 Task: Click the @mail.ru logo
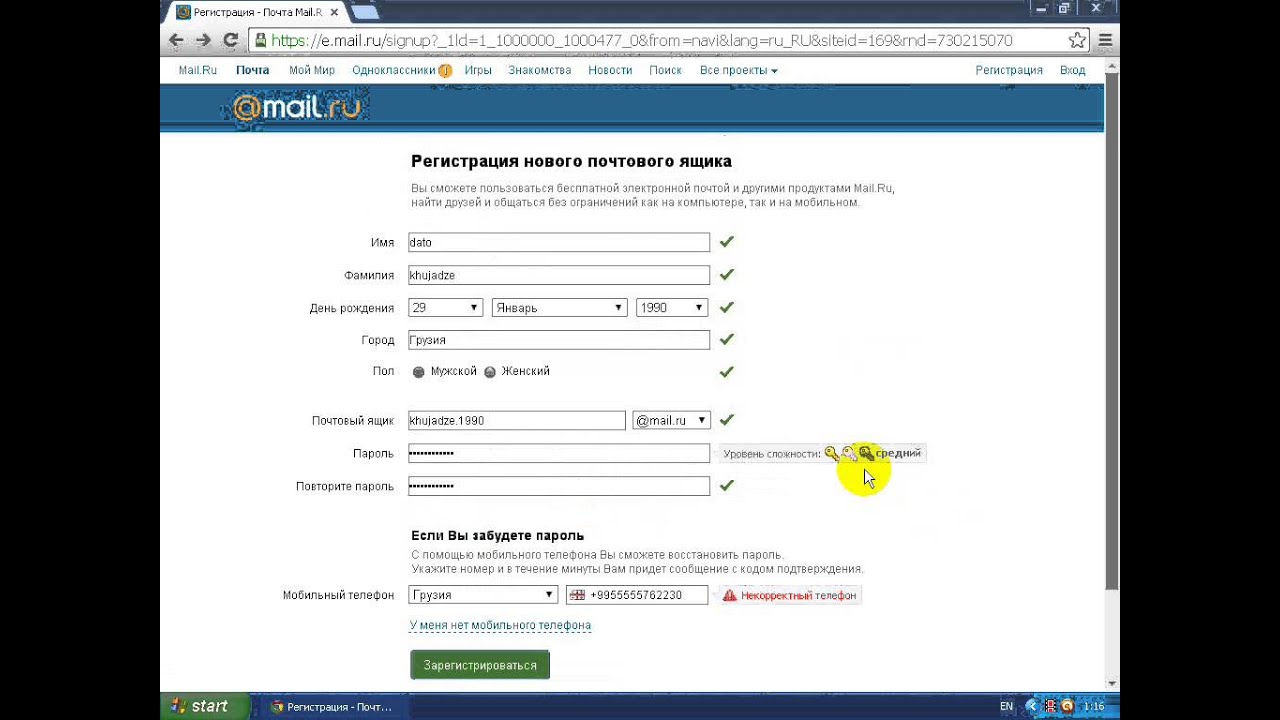point(296,107)
